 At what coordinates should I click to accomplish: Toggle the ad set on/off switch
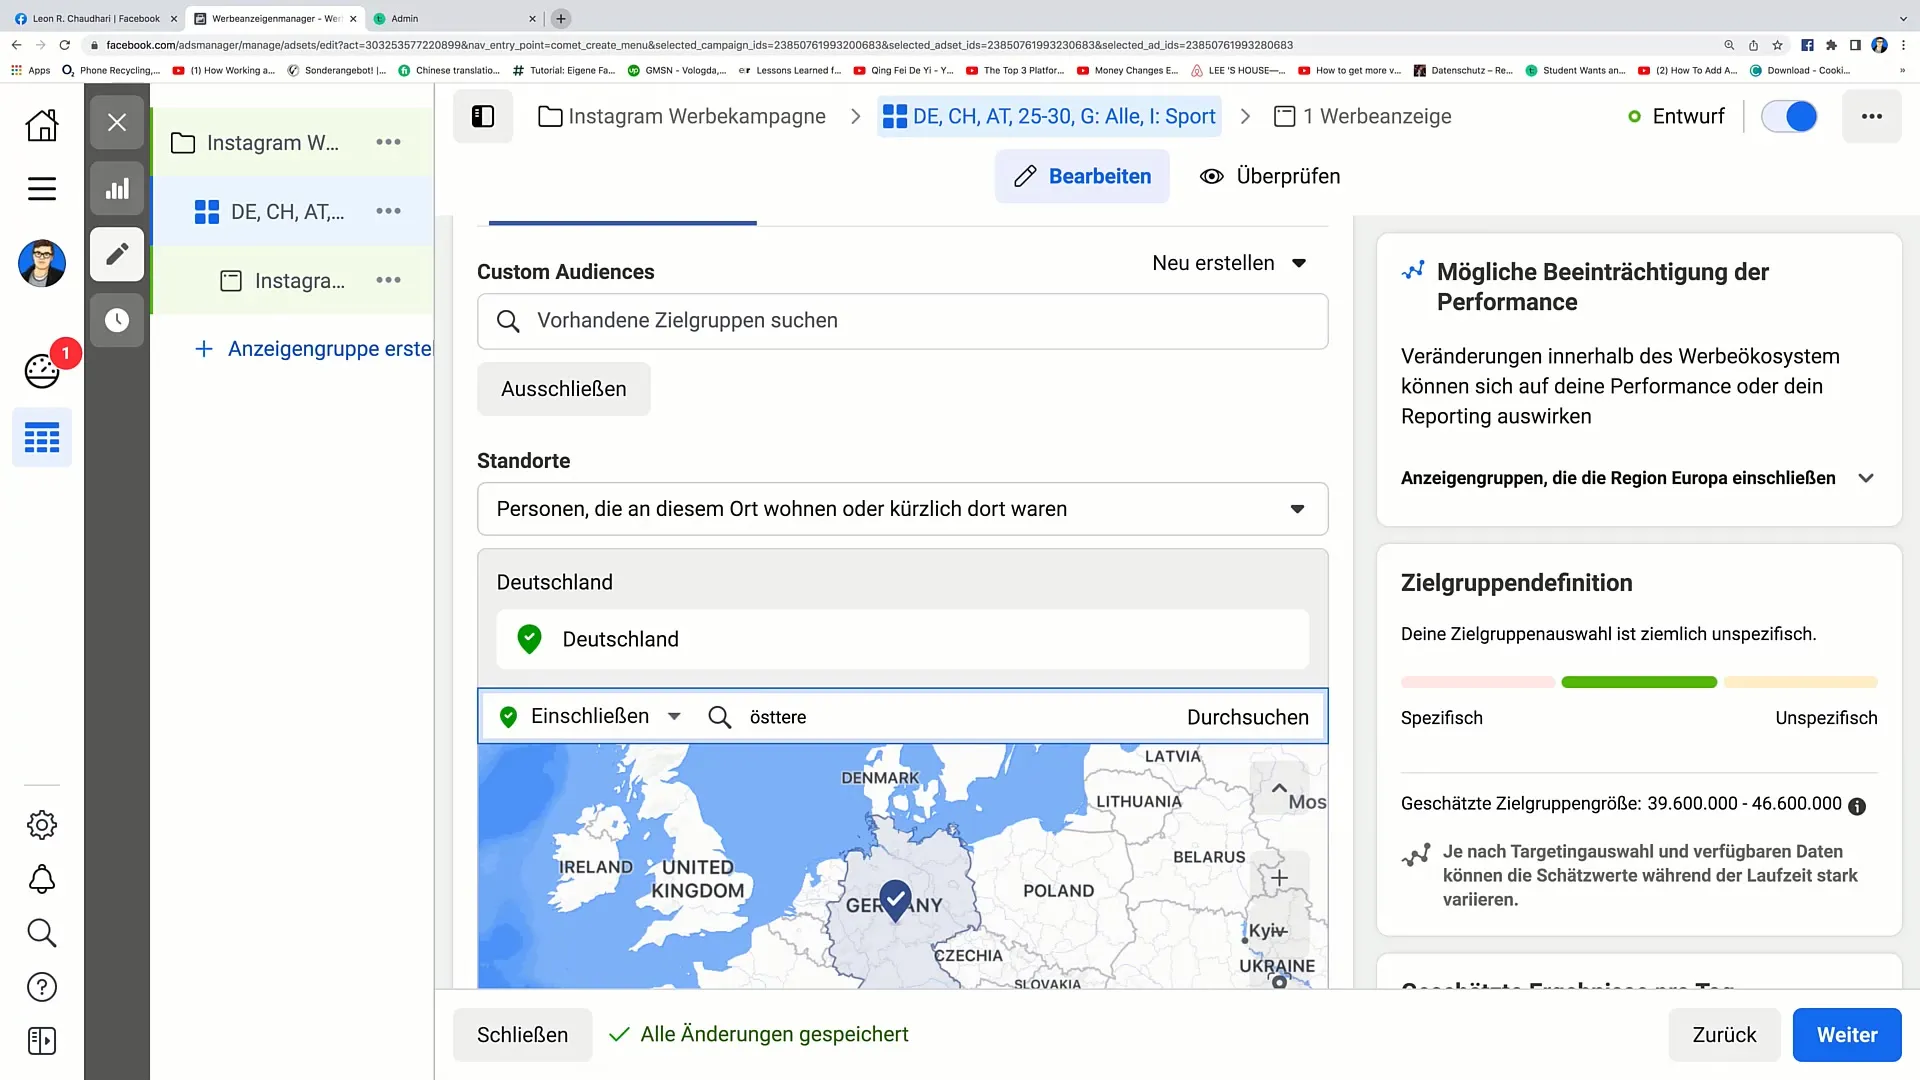1789,116
